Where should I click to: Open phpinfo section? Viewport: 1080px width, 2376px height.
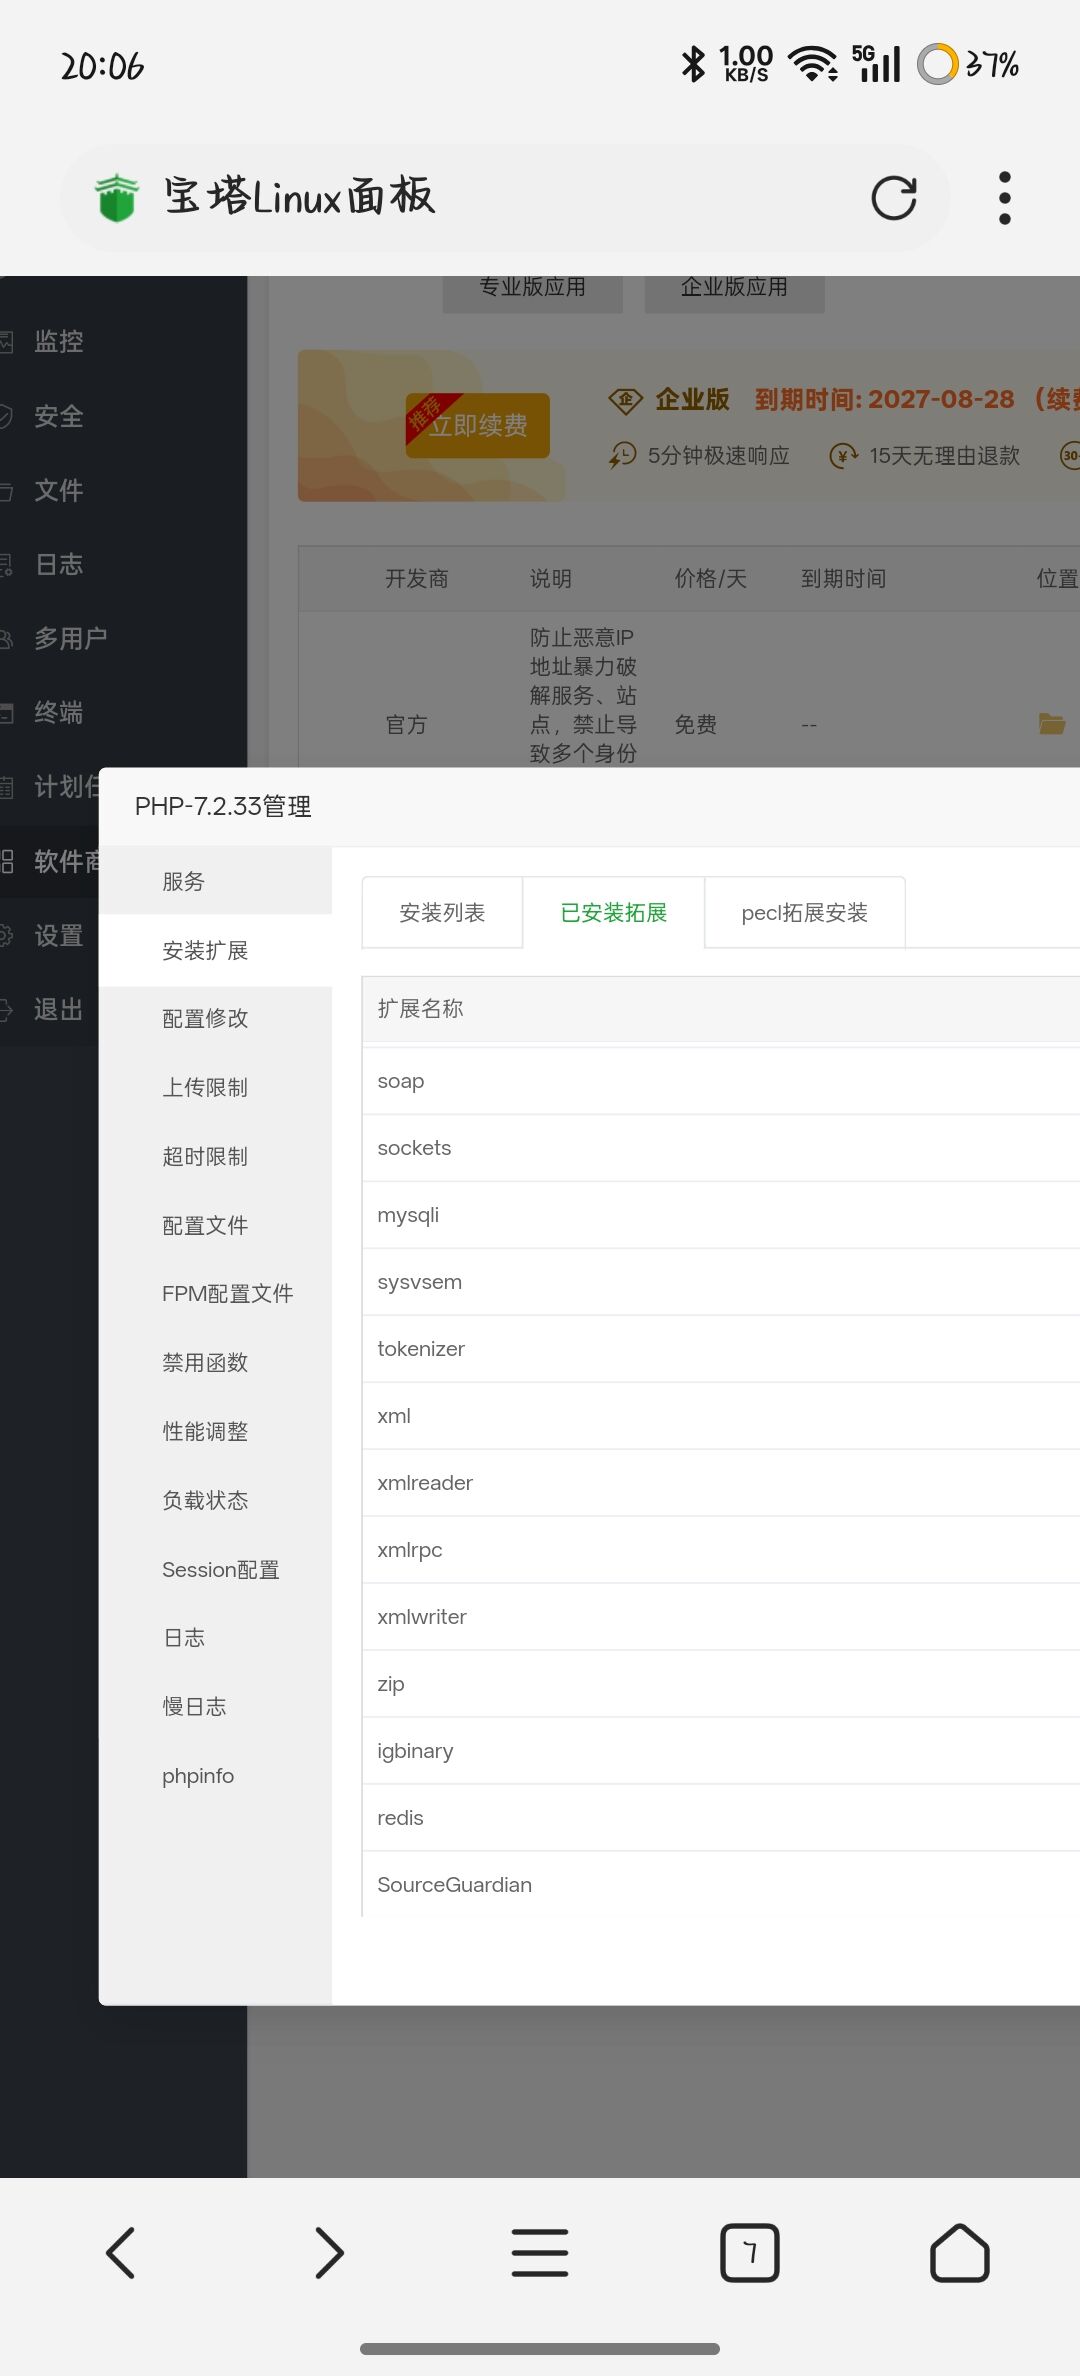(x=215, y=1775)
